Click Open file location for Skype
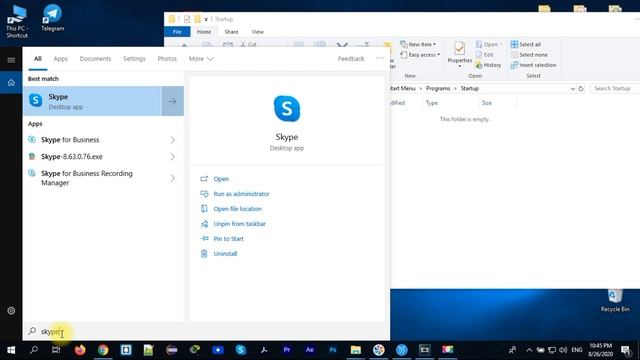The image size is (640, 360). 238,209
